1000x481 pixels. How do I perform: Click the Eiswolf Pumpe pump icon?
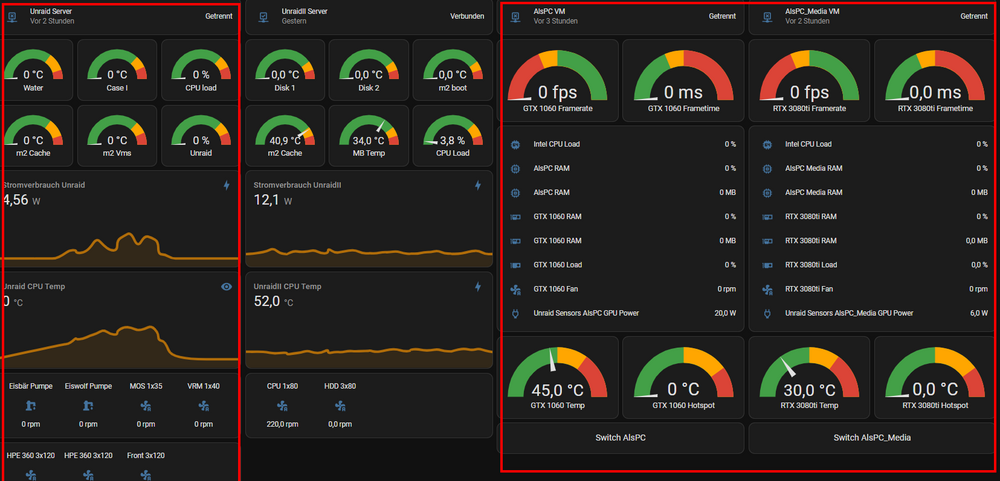[x=89, y=406]
